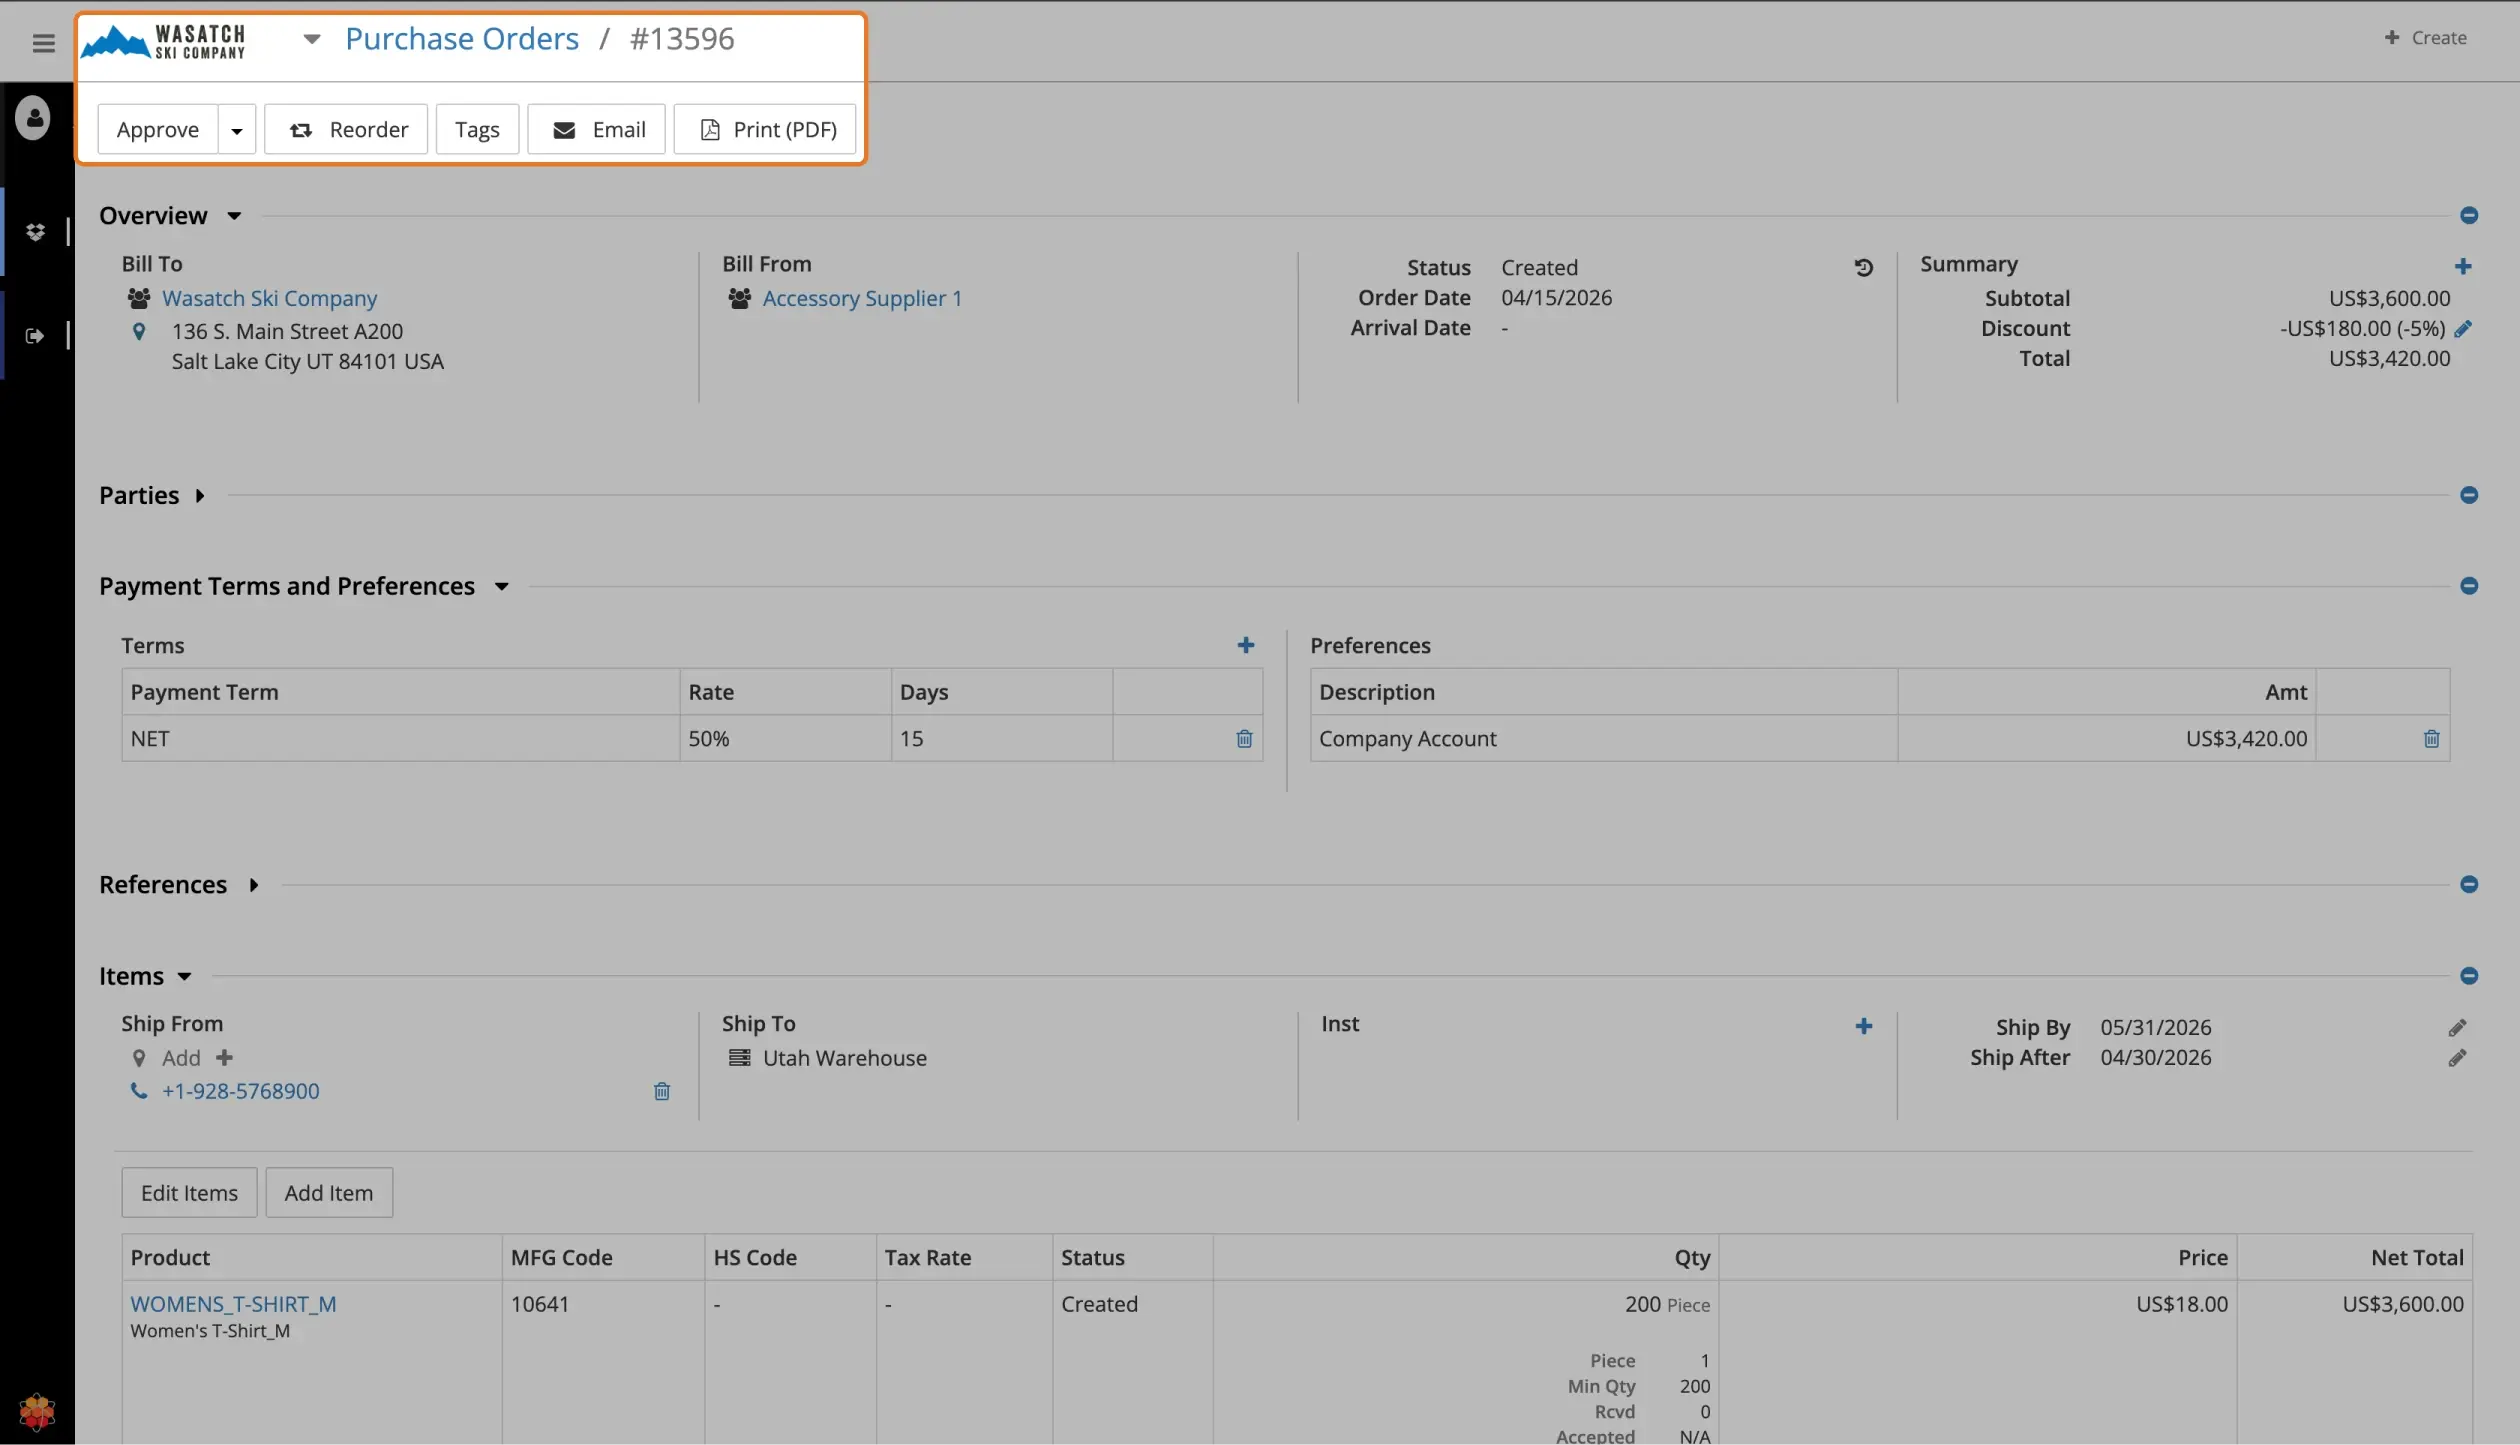Image resolution: width=2520 pixels, height=1445 pixels.
Task: Click the user profile avatar icon
Action: pos(33,118)
